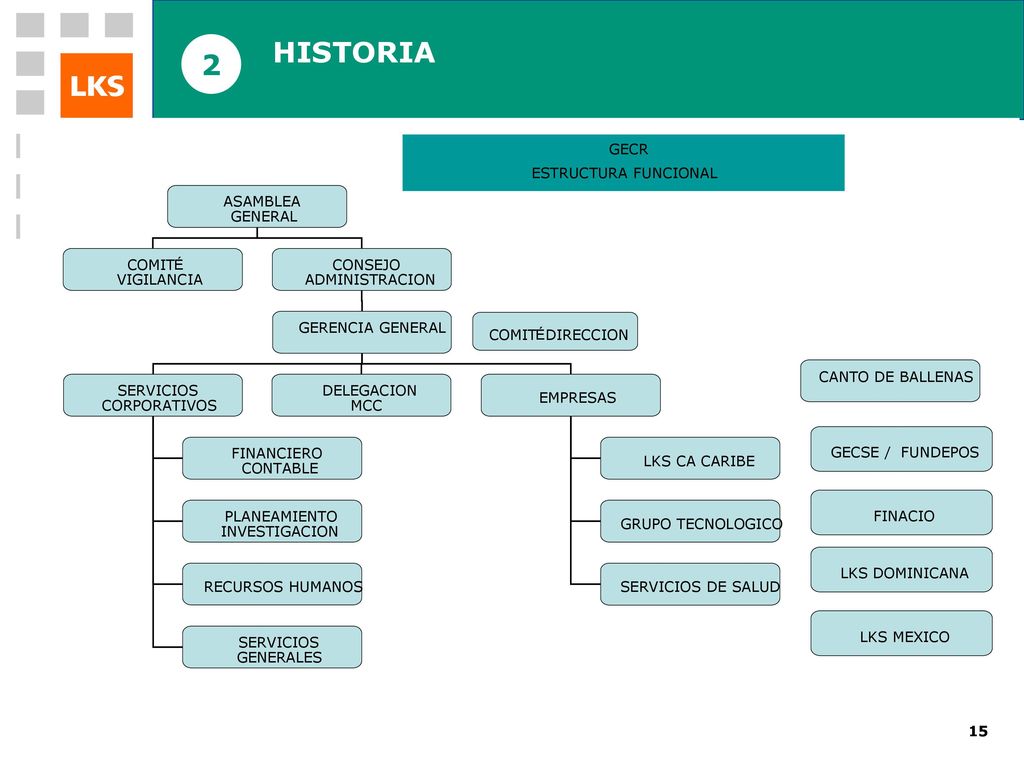Select the RECURSOS HUMANOS box
The height and width of the screenshot is (768, 1024).
click(272, 584)
